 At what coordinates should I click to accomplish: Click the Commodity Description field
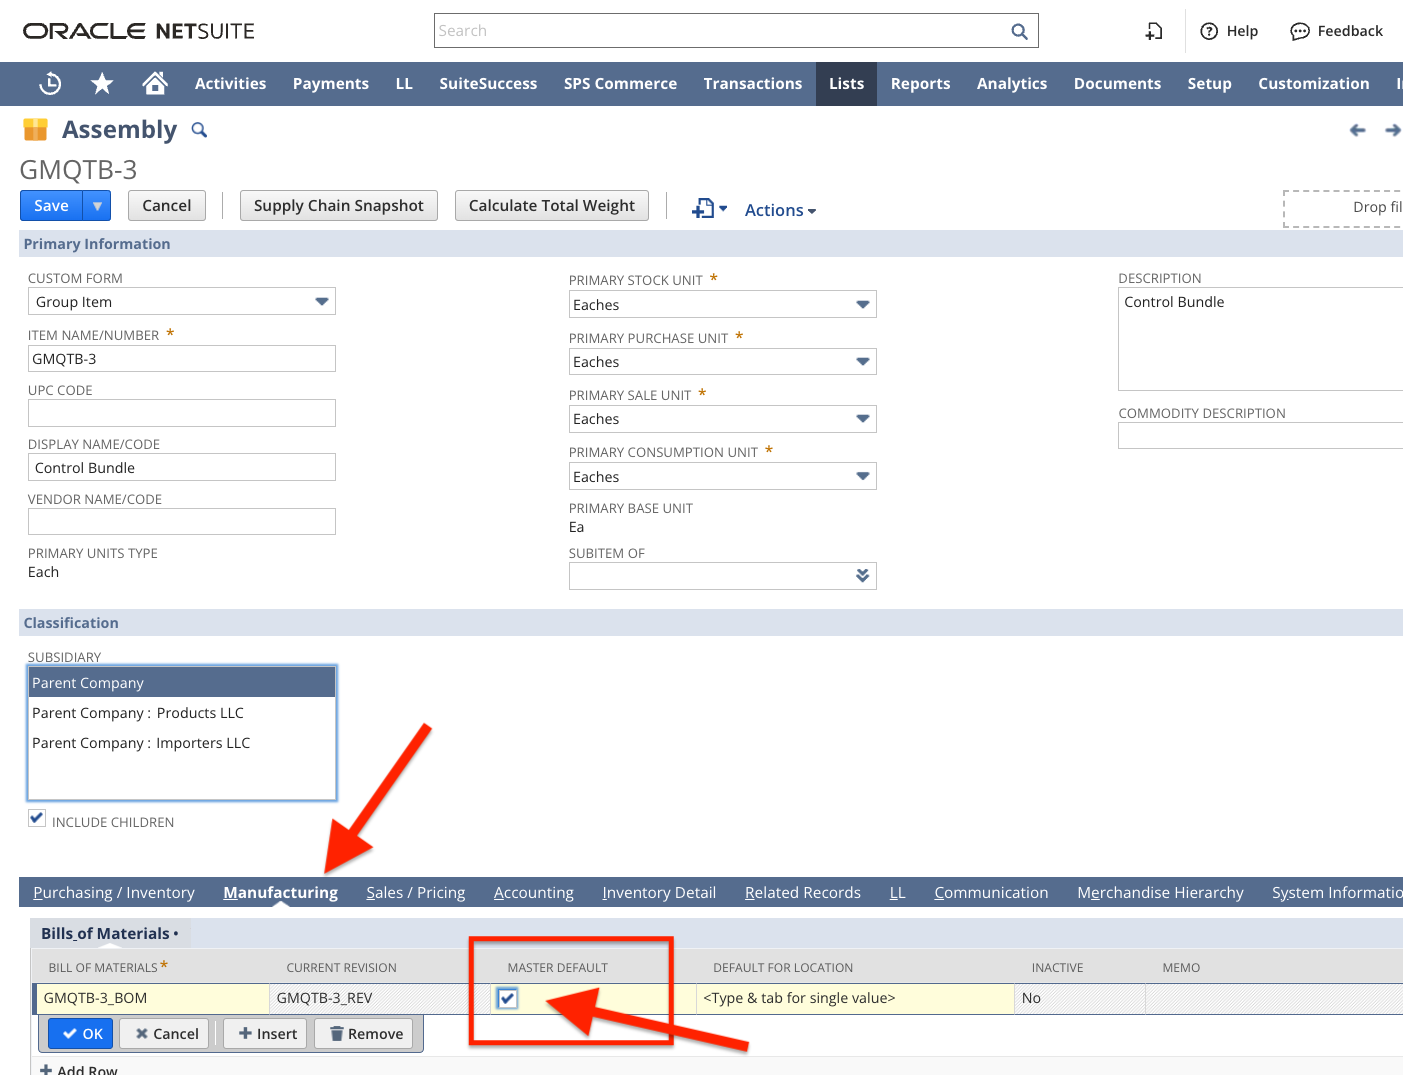coord(1260,436)
